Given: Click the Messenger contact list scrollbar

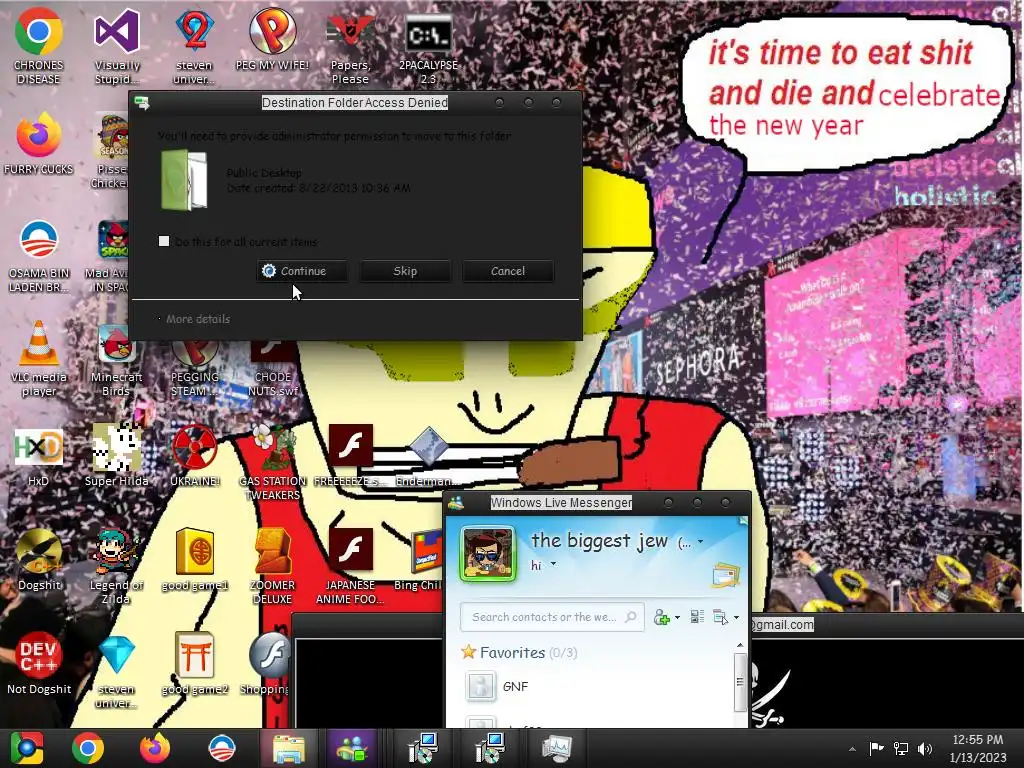Looking at the screenshot, I should click(740, 680).
